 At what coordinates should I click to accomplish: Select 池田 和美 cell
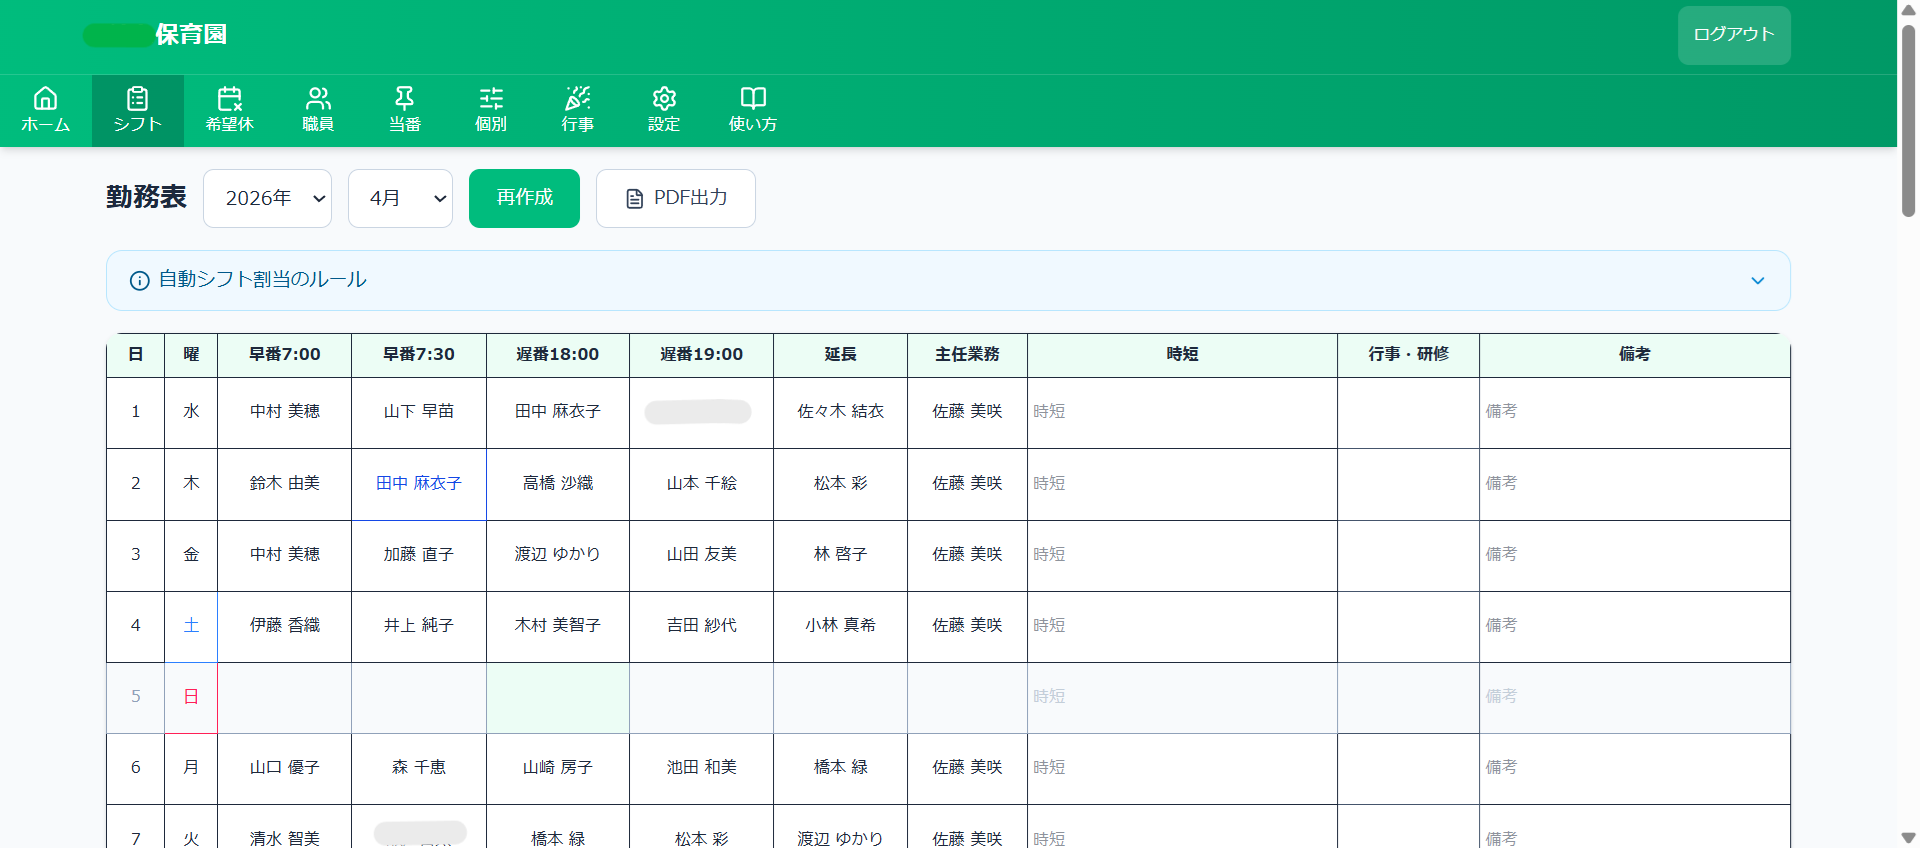pos(701,768)
